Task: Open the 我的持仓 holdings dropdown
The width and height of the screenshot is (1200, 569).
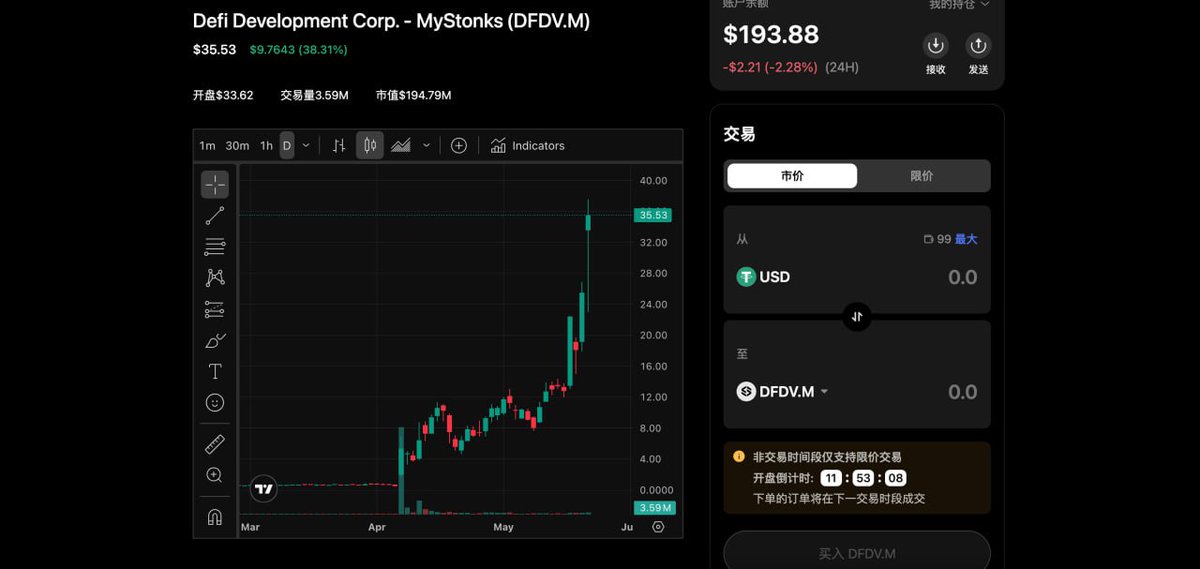Action: [x=959, y=5]
